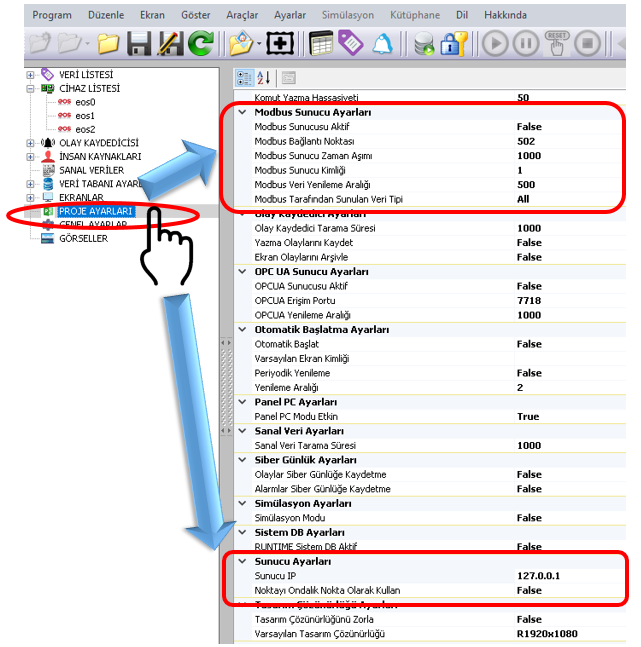Viewport: 641px width, 647px height.
Task: Click the image folder toolbar icon
Action: point(241,43)
